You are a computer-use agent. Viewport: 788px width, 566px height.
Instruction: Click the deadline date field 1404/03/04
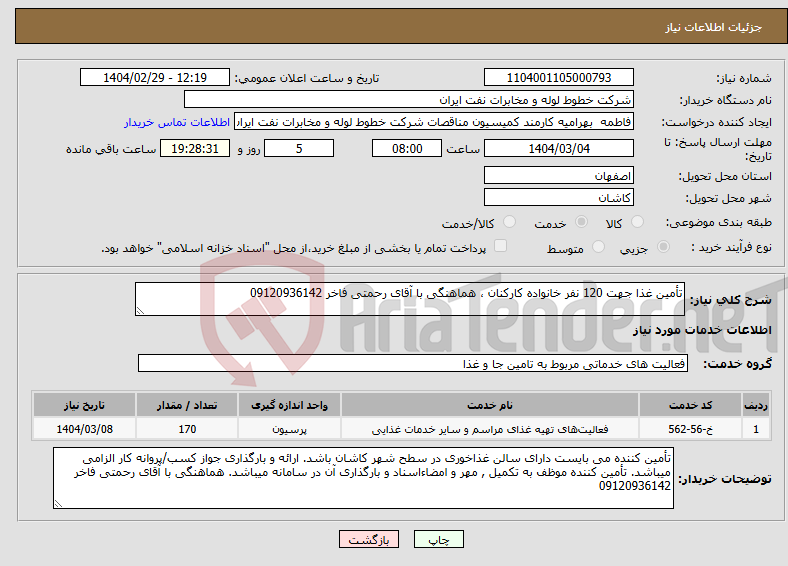click(558, 148)
